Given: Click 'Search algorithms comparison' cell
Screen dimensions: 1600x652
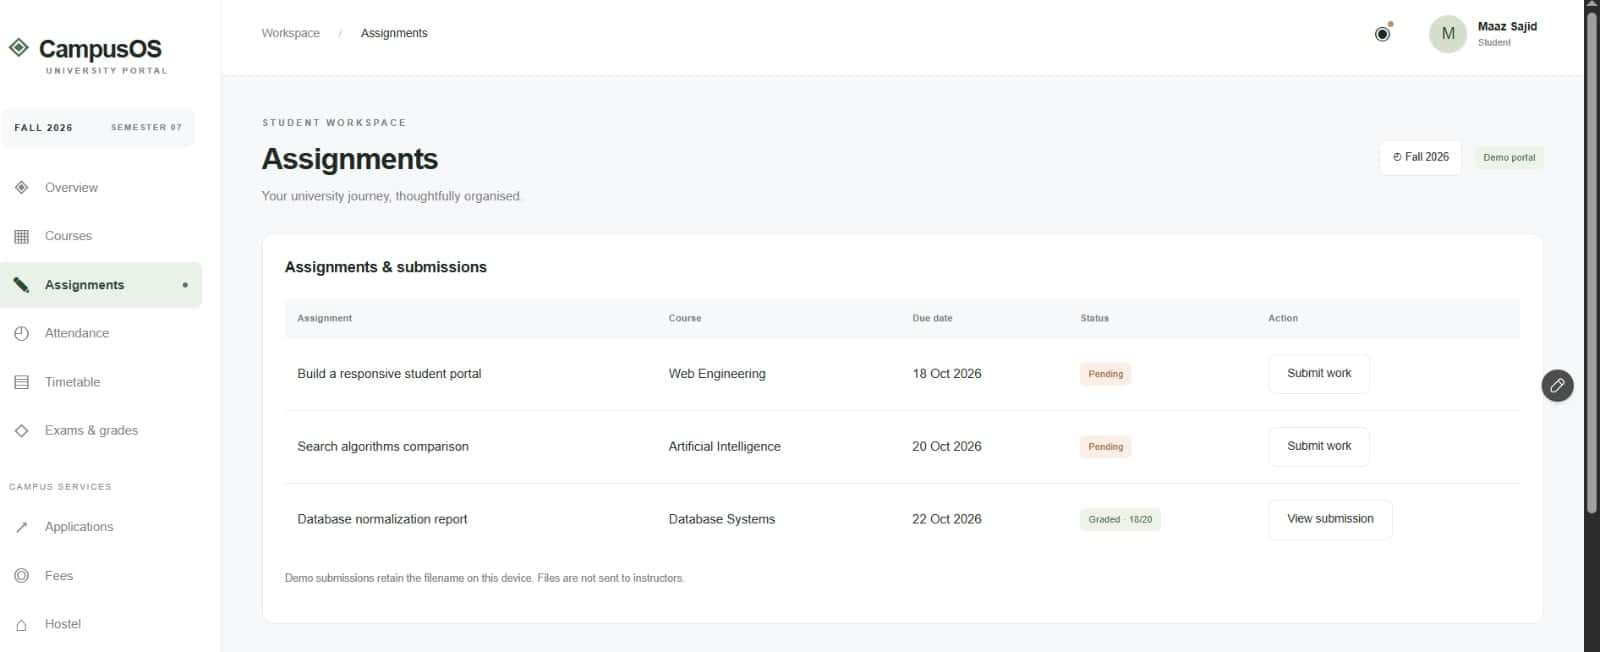Looking at the screenshot, I should (x=383, y=447).
